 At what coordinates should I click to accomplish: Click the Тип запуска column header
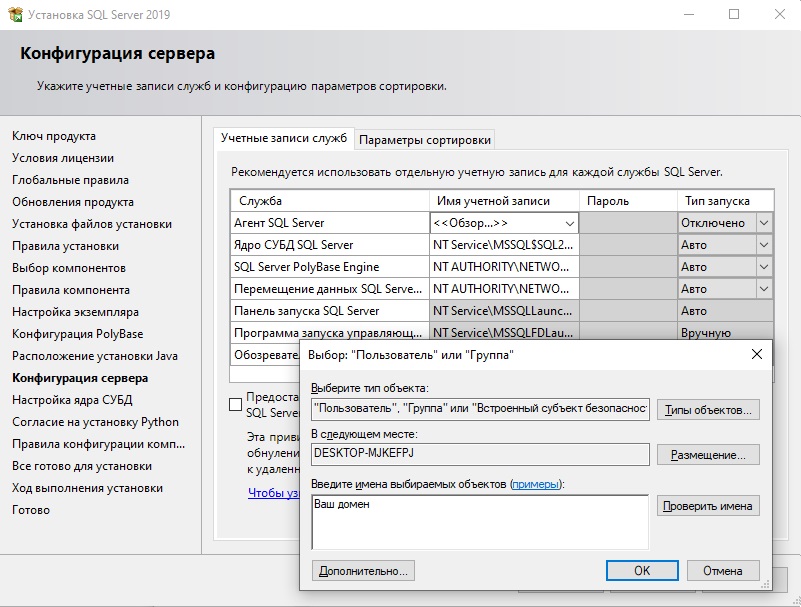point(725,201)
